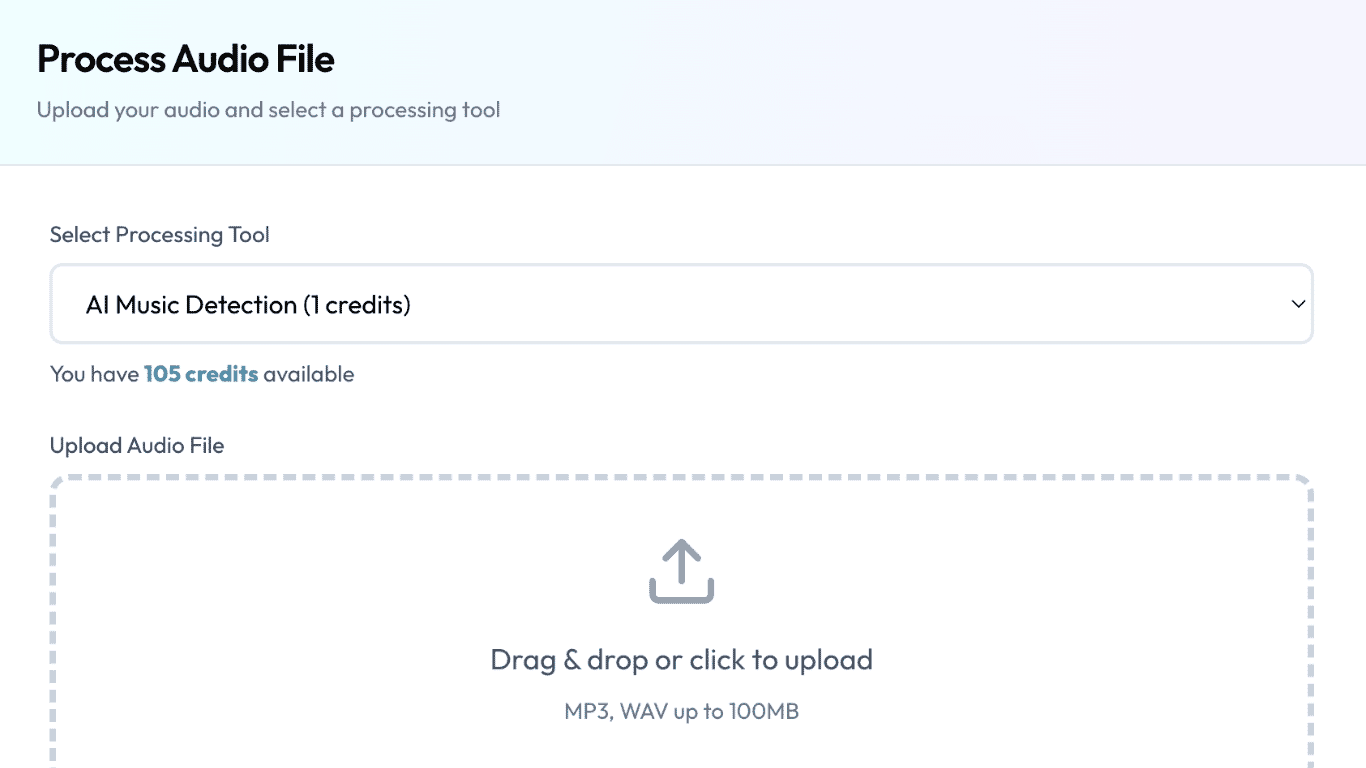Screen dimensions: 1366x768
Task: Click empty space inside the tool dropdown field
Action: click(800, 304)
